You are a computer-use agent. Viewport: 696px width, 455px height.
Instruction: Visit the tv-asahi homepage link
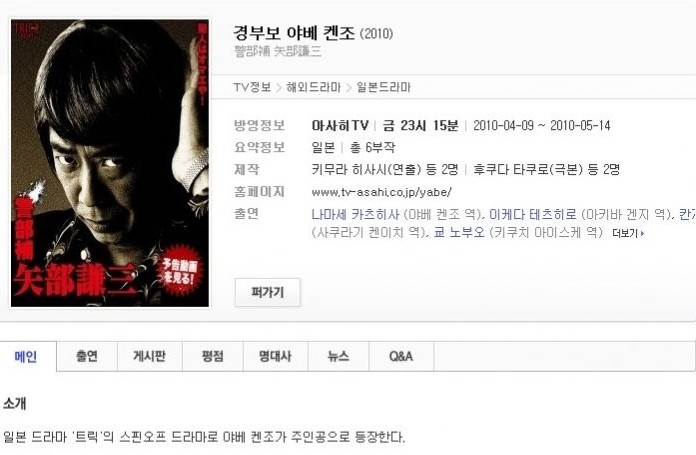point(381,192)
